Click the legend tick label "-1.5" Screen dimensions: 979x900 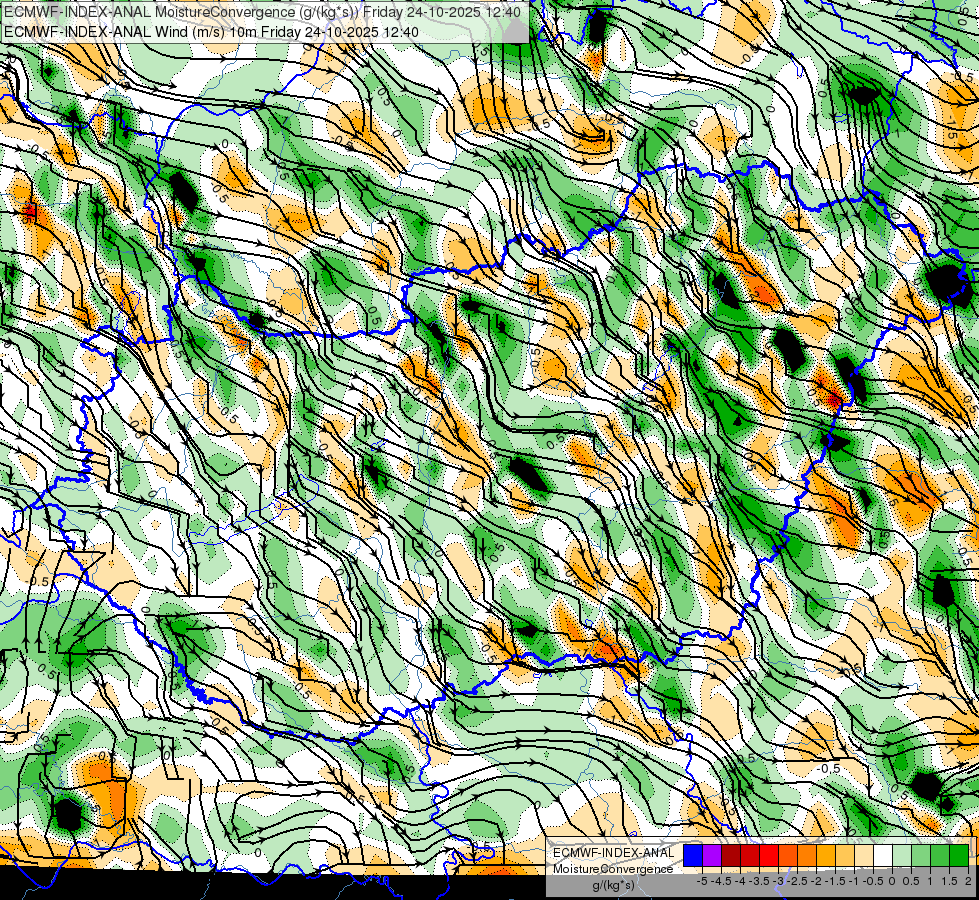(x=835, y=881)
